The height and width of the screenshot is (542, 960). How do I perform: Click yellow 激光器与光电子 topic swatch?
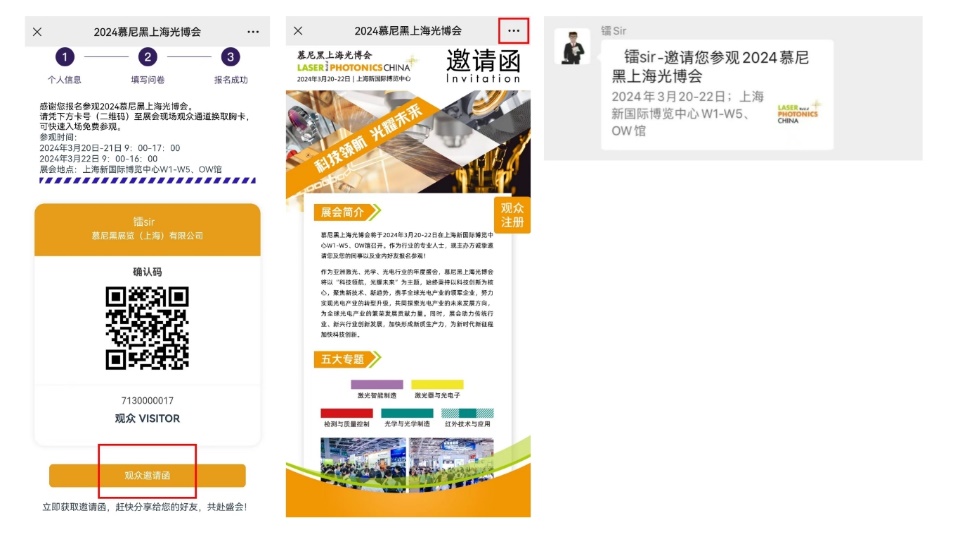point(437,385)
